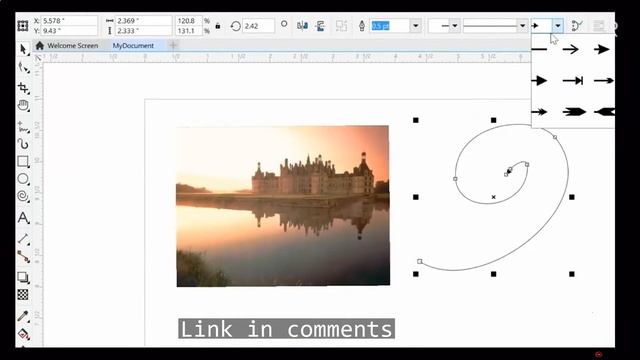Click the Y position field
The width and height of the screenshot is (640, 360).
(70, 31)
